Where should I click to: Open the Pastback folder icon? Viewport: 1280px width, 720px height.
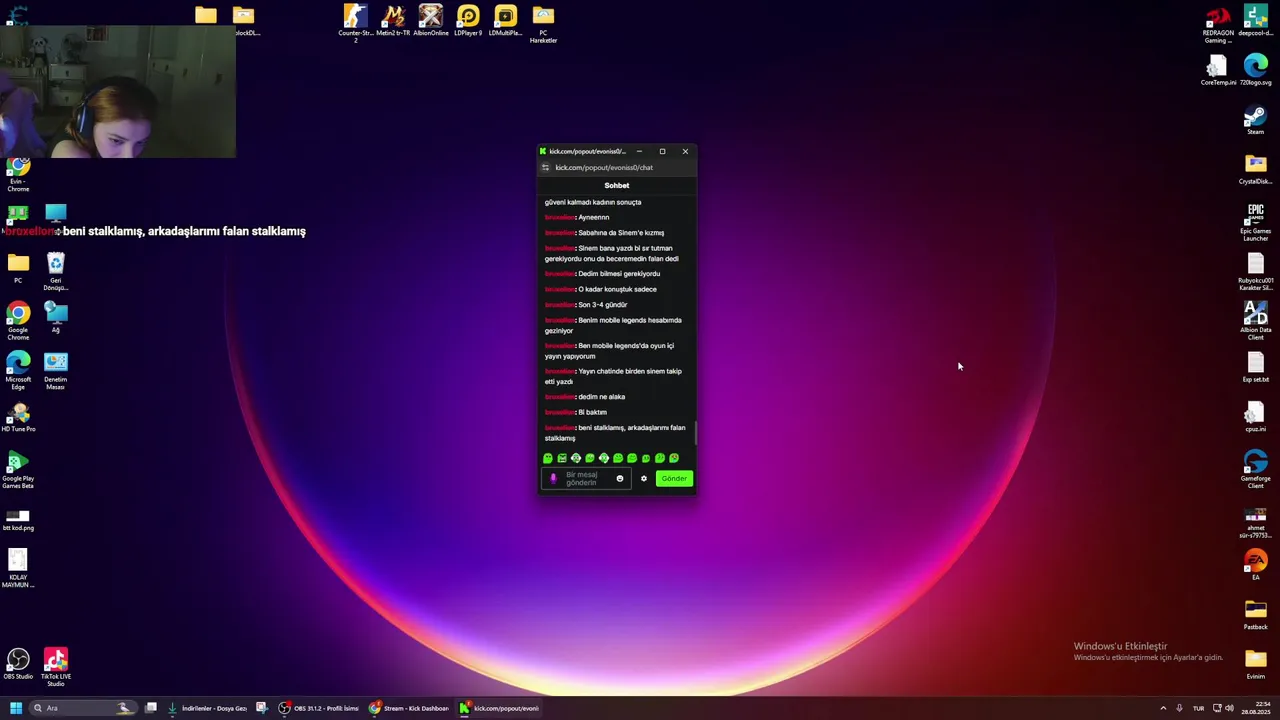1255,614
